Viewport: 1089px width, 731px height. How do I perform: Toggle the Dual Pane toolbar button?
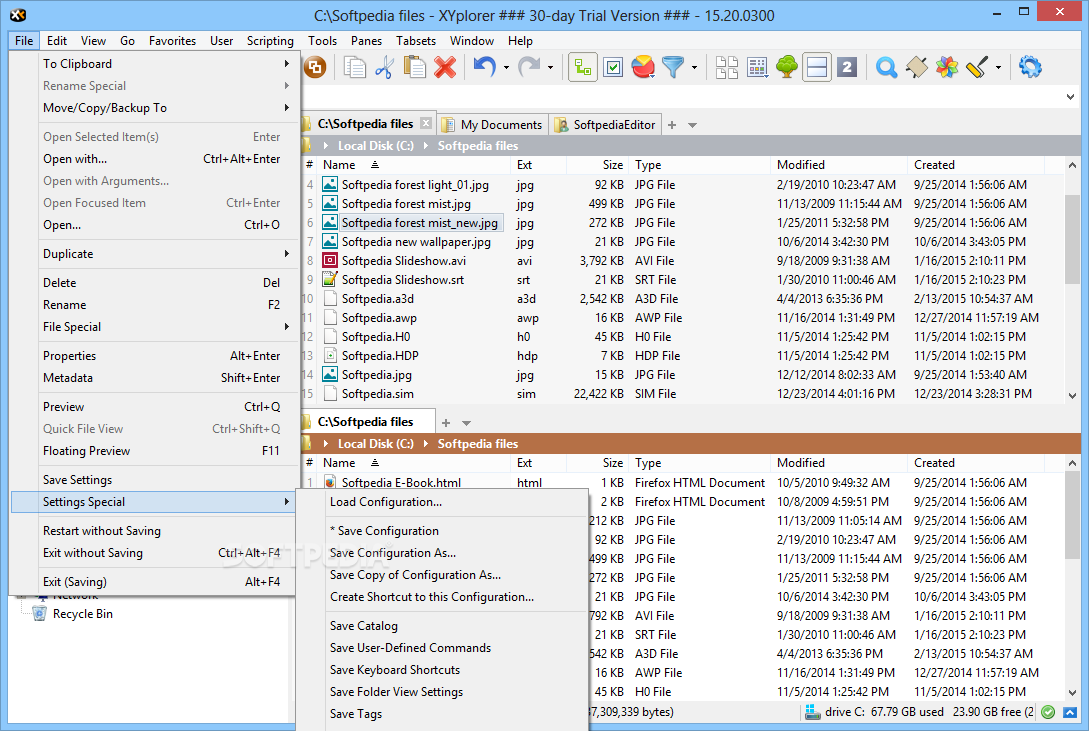817,67
